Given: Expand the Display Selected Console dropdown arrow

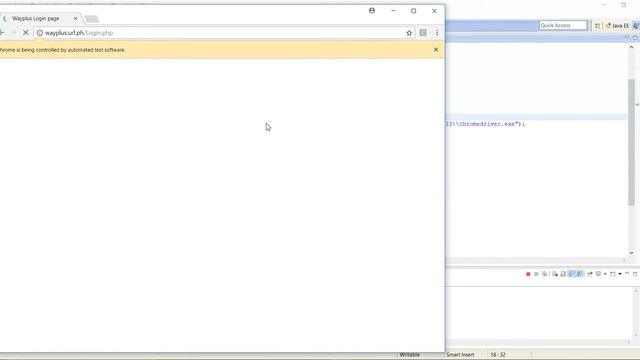Looking at the screenshot, I should coord(605,274).
